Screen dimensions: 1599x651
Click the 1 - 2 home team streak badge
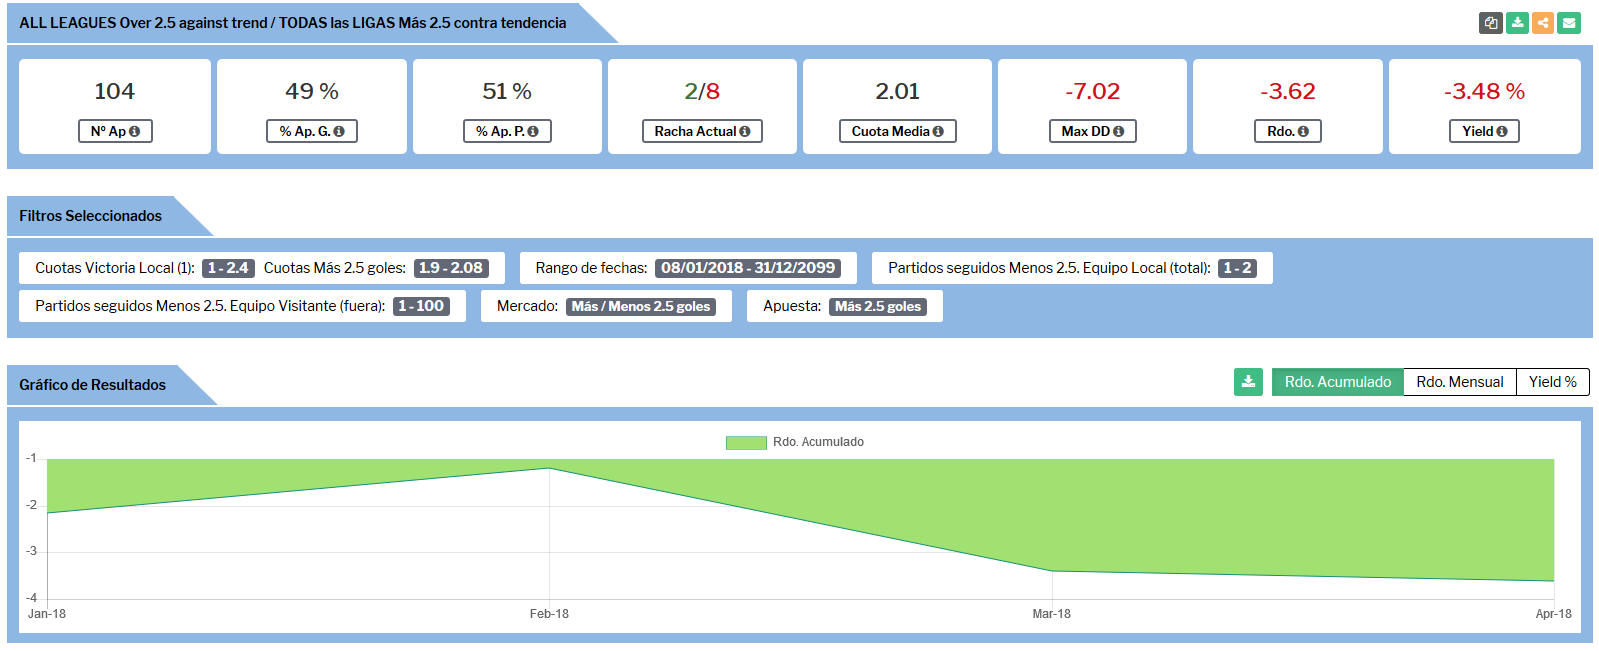[1237, 268]
